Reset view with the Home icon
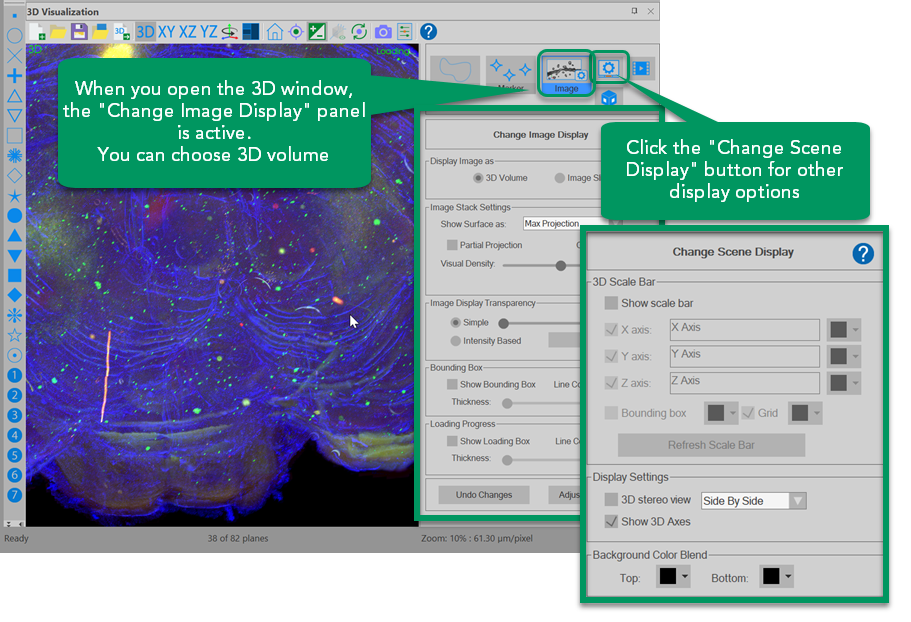This screenshot has width=911, height=622. 274,32
